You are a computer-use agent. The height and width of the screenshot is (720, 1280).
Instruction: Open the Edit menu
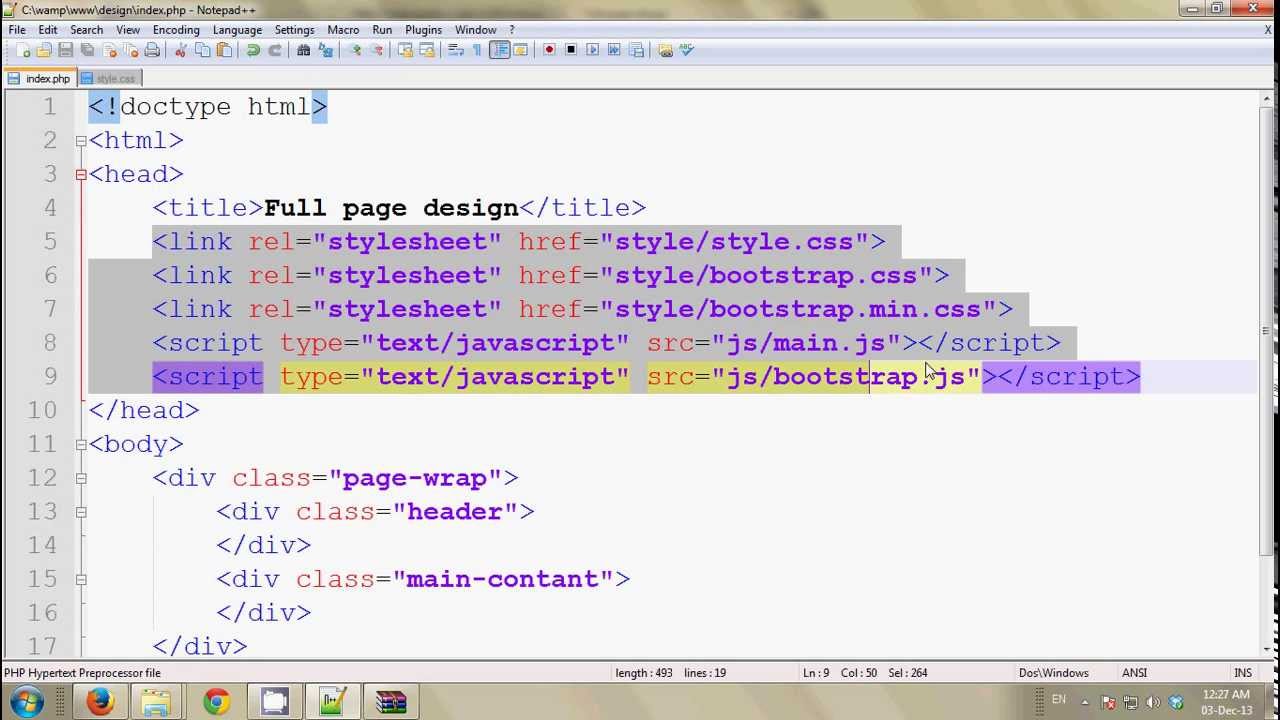click(x=48, y=30)
